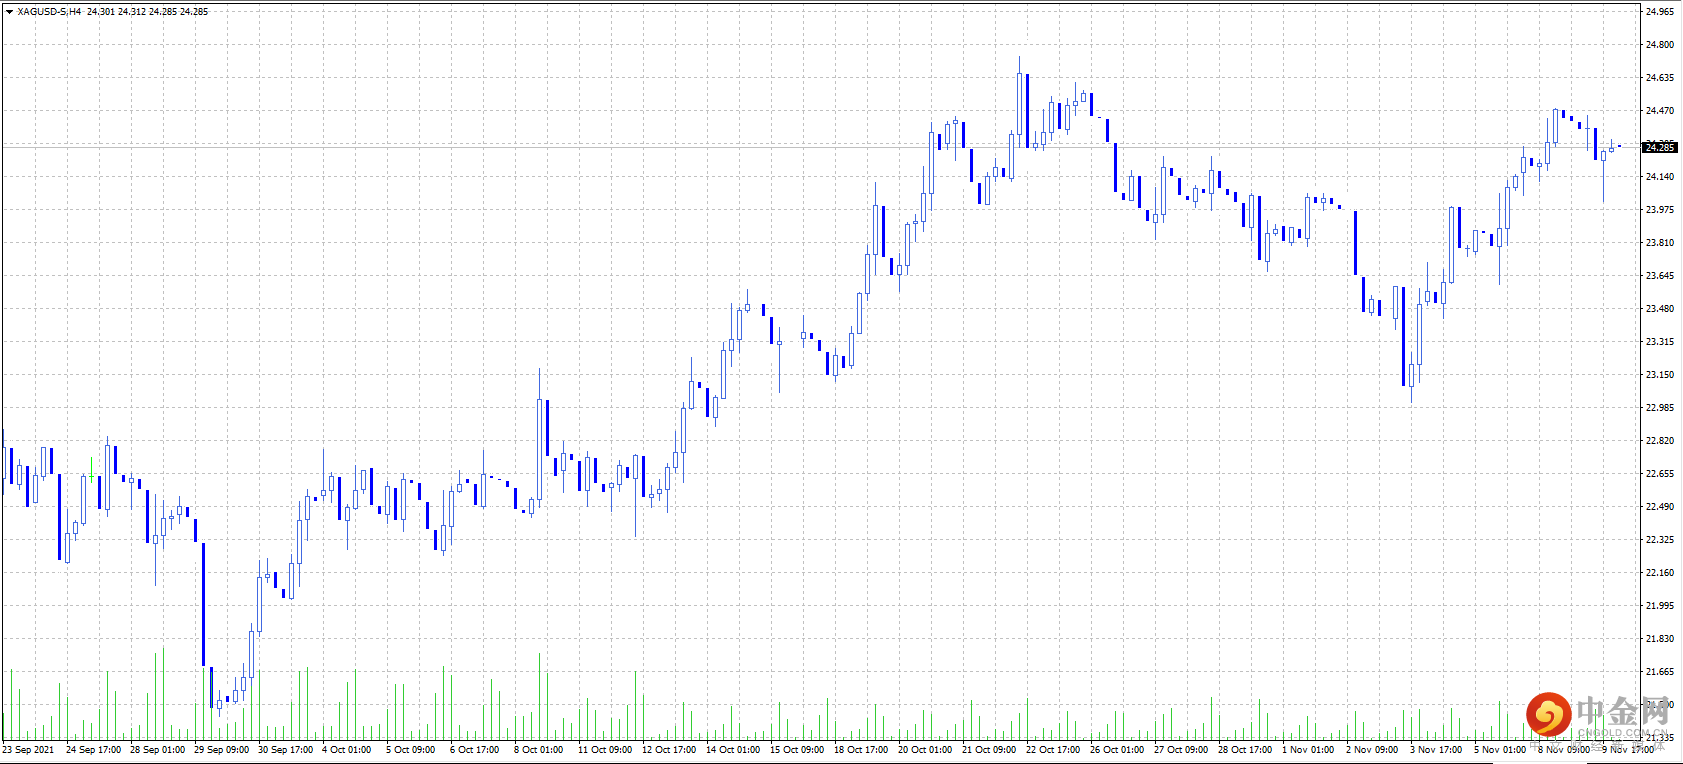Click the 5 Nov 01:00 time label
1683x764 pixels.
click(1500, 750)
